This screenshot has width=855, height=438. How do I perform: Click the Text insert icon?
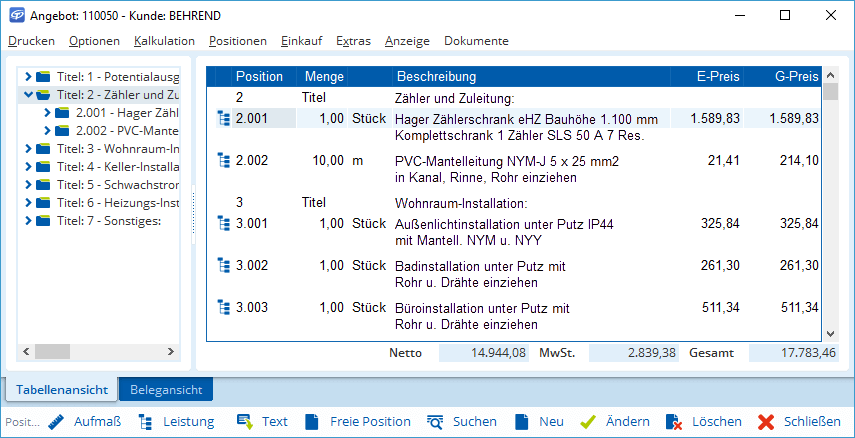(244, 422)
